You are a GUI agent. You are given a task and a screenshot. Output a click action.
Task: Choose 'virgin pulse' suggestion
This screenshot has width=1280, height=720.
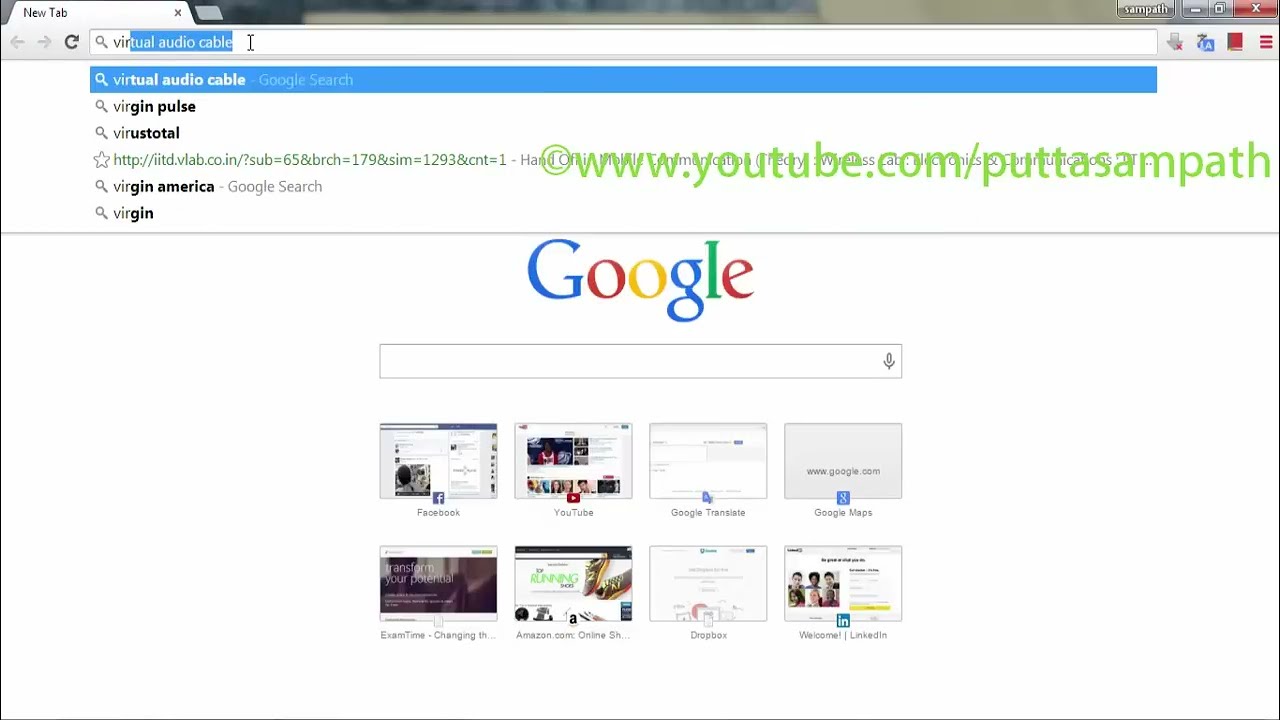623,106
